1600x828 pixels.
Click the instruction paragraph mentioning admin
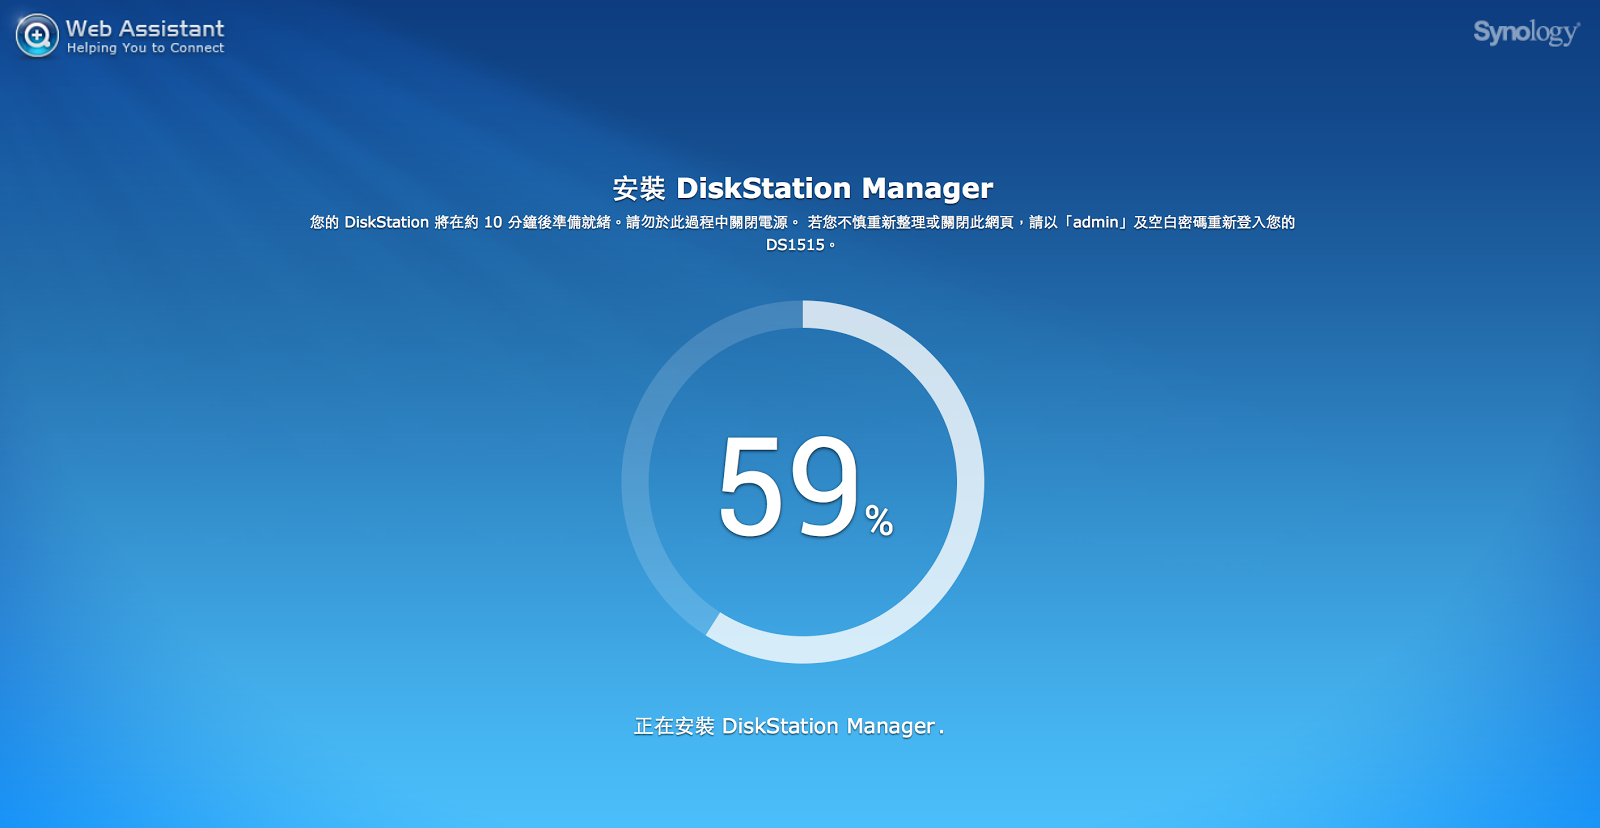802,233
